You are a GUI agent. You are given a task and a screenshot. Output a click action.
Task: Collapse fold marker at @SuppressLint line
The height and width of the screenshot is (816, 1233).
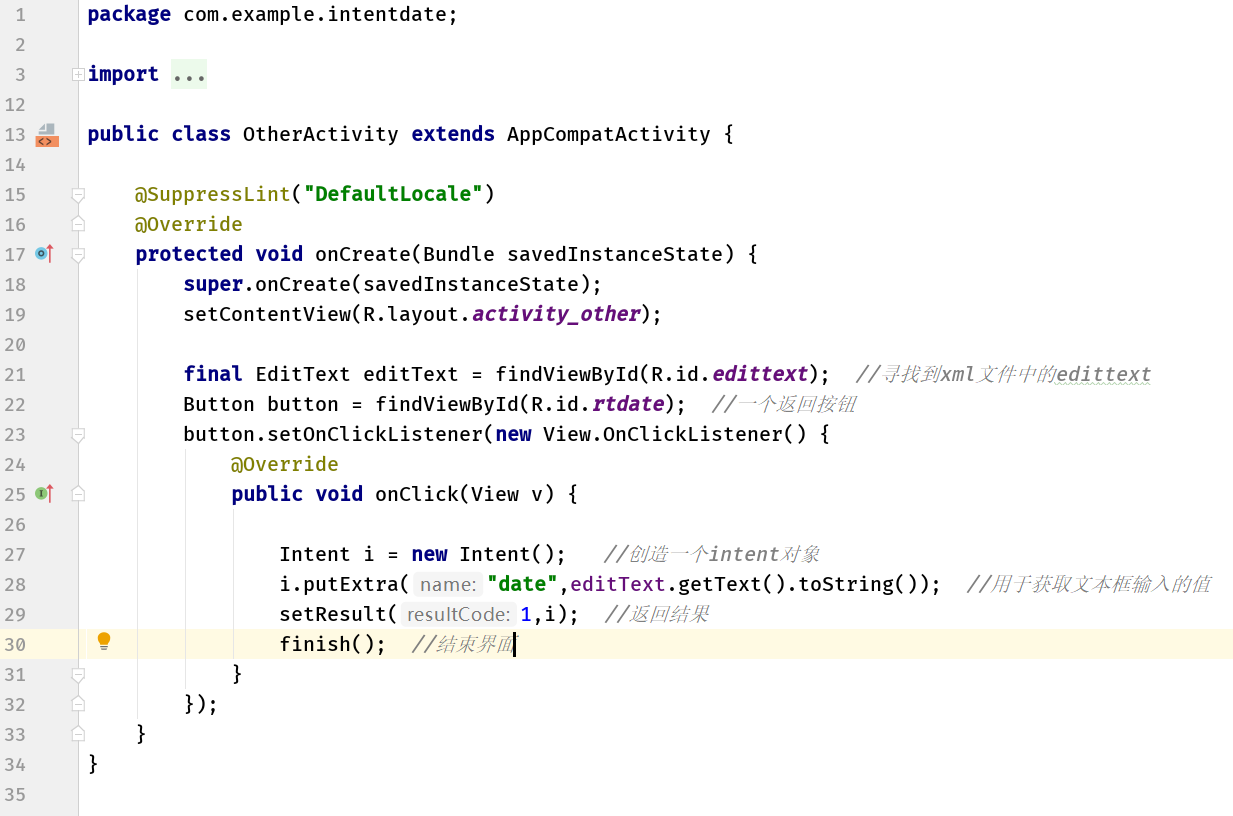(78, 194)
